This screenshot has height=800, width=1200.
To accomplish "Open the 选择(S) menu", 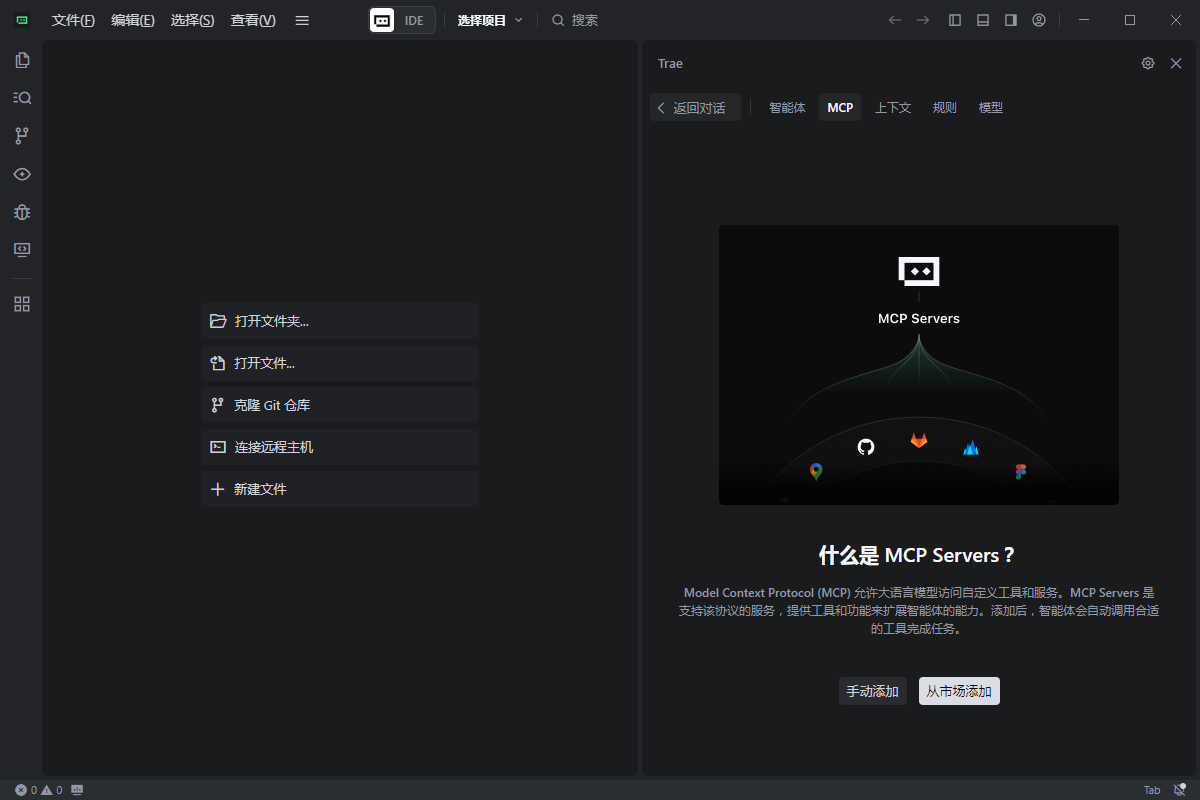I will coord(192,20).
